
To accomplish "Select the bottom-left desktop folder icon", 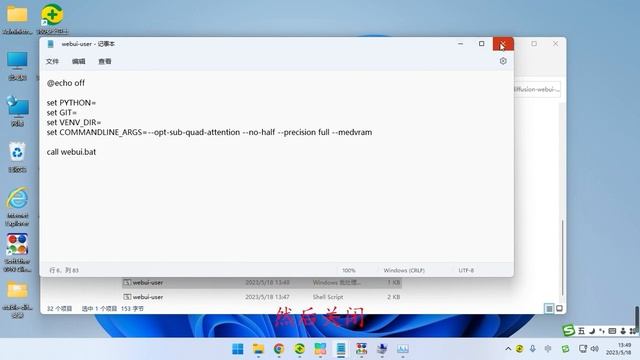I will click(17, 300).
